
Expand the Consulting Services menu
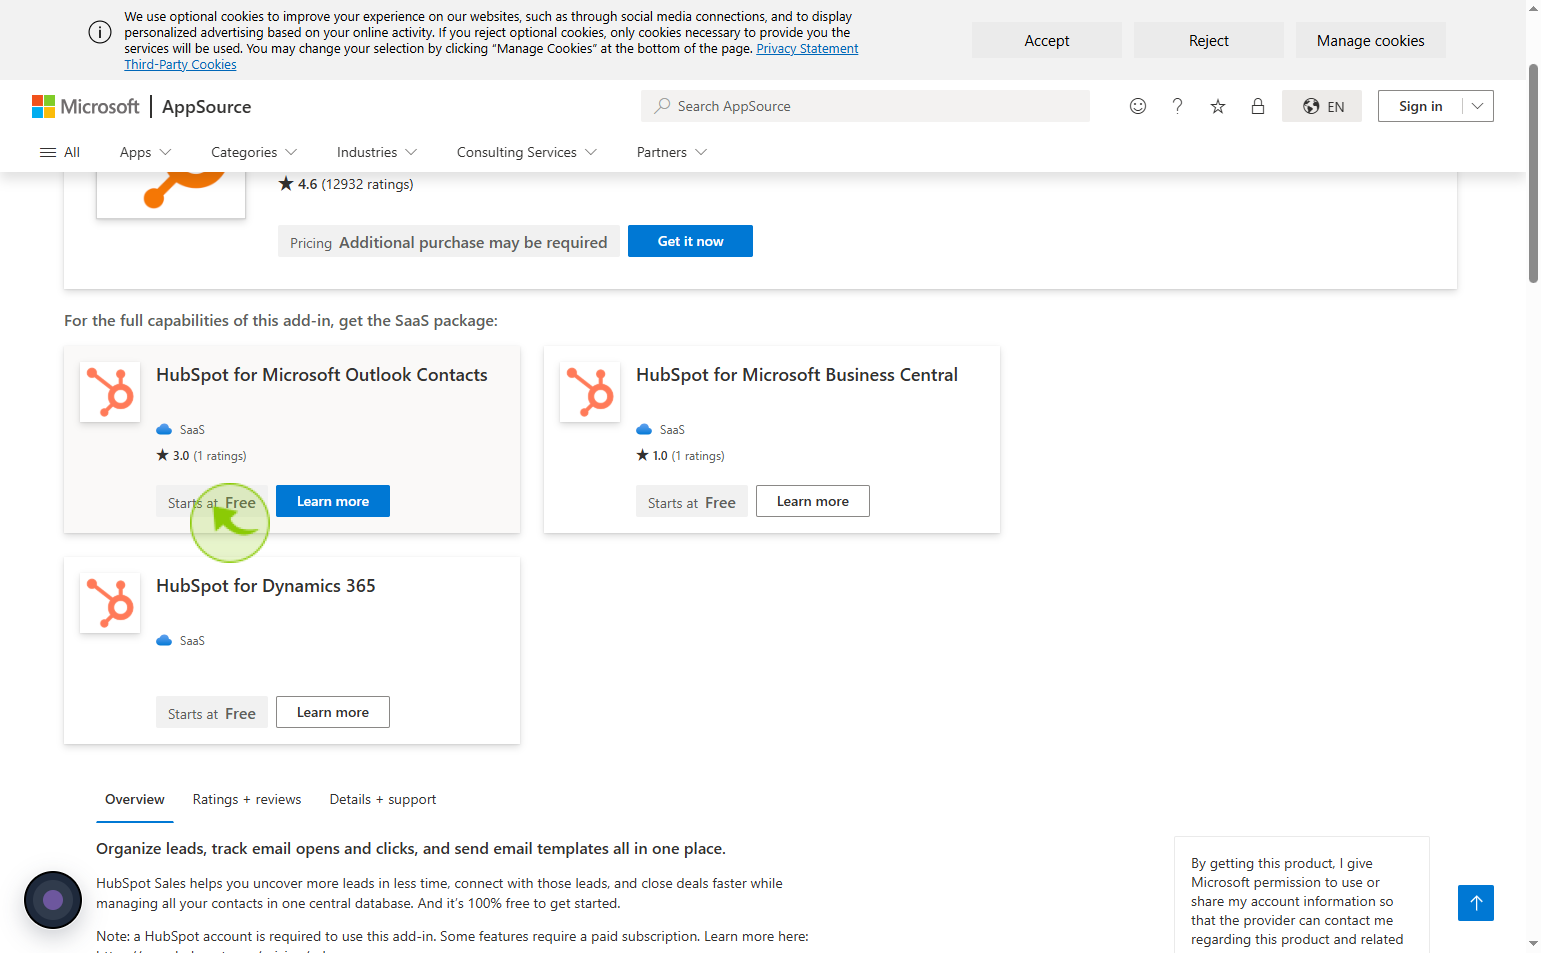(527, 152)
